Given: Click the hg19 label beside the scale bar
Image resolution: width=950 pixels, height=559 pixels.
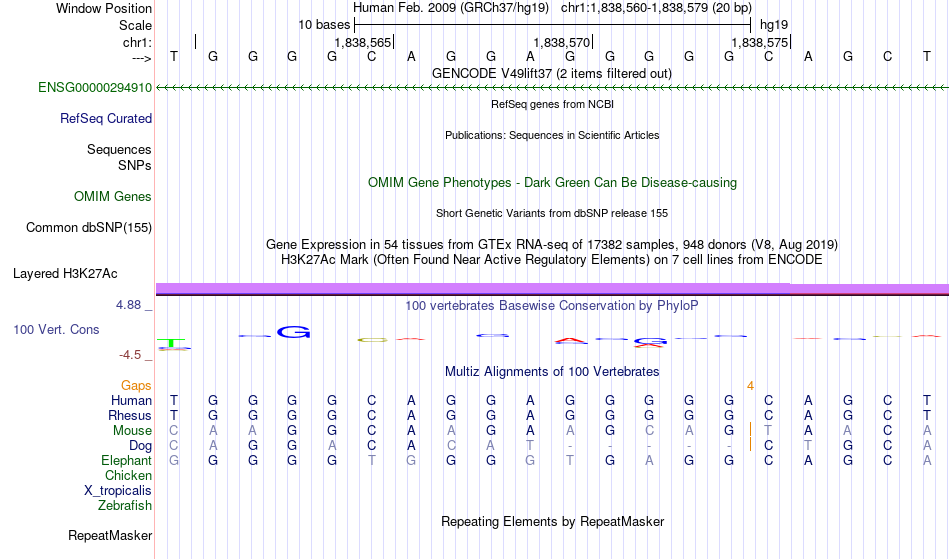Looking at the screenshot, I should pyautogui.click(x=774, y=25).
